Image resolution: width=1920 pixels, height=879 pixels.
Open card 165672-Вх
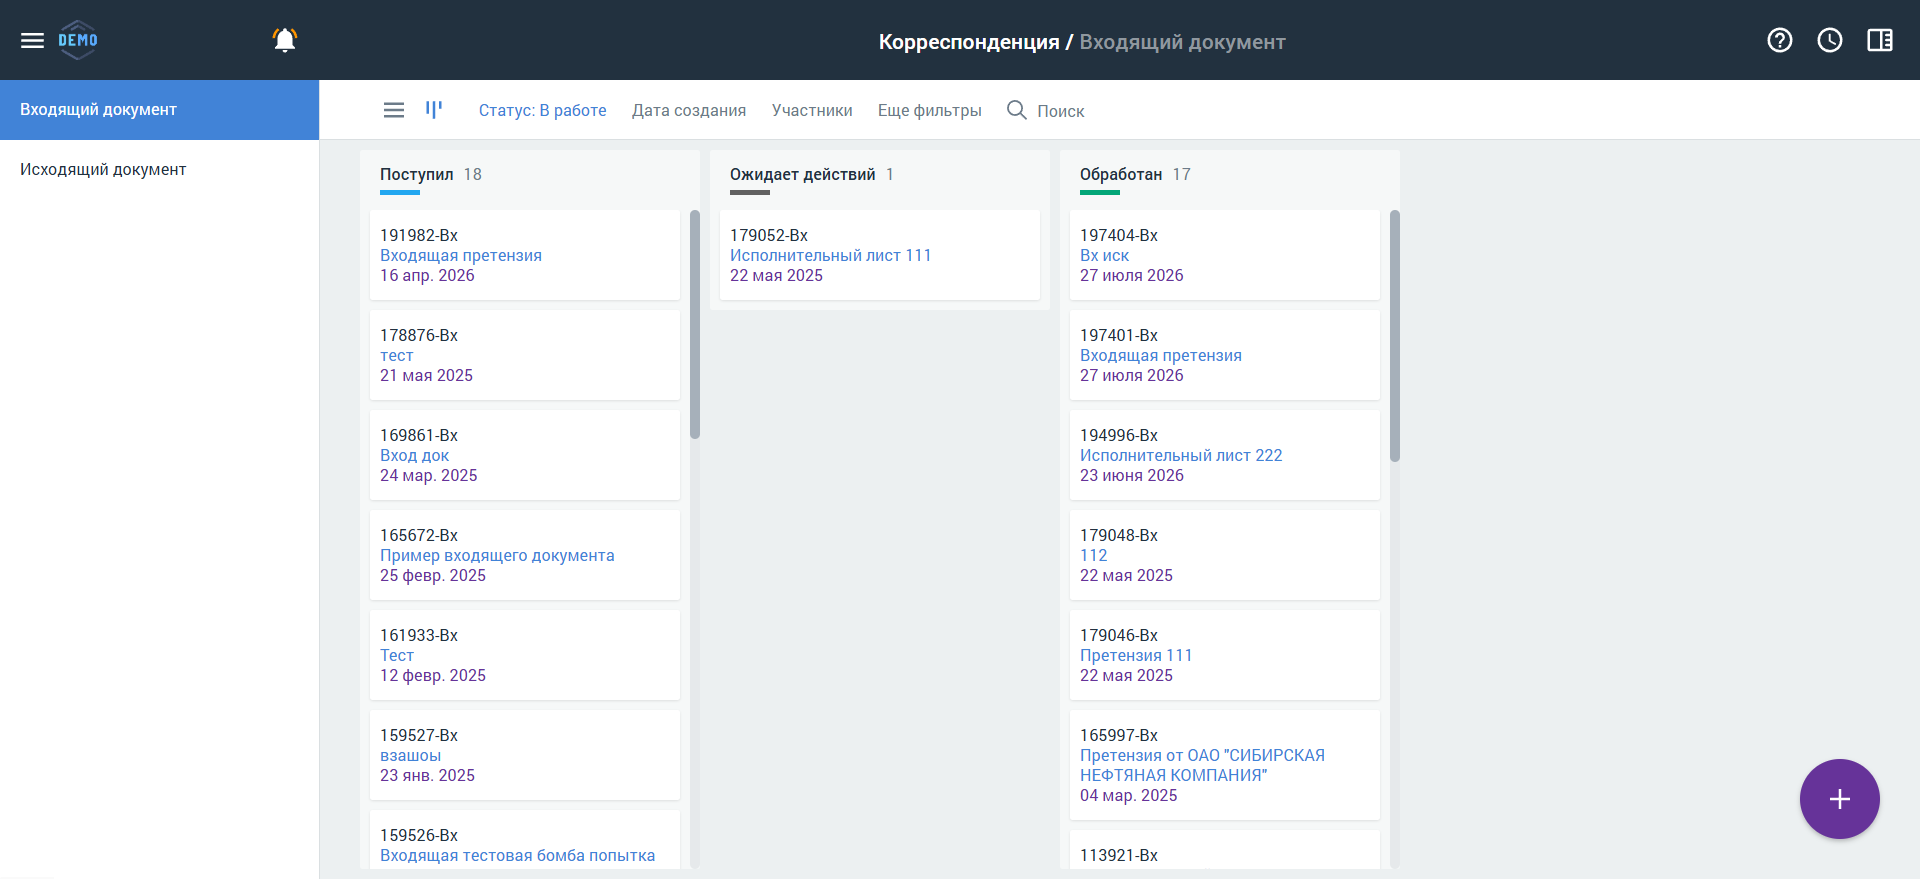tap(525, 555)
